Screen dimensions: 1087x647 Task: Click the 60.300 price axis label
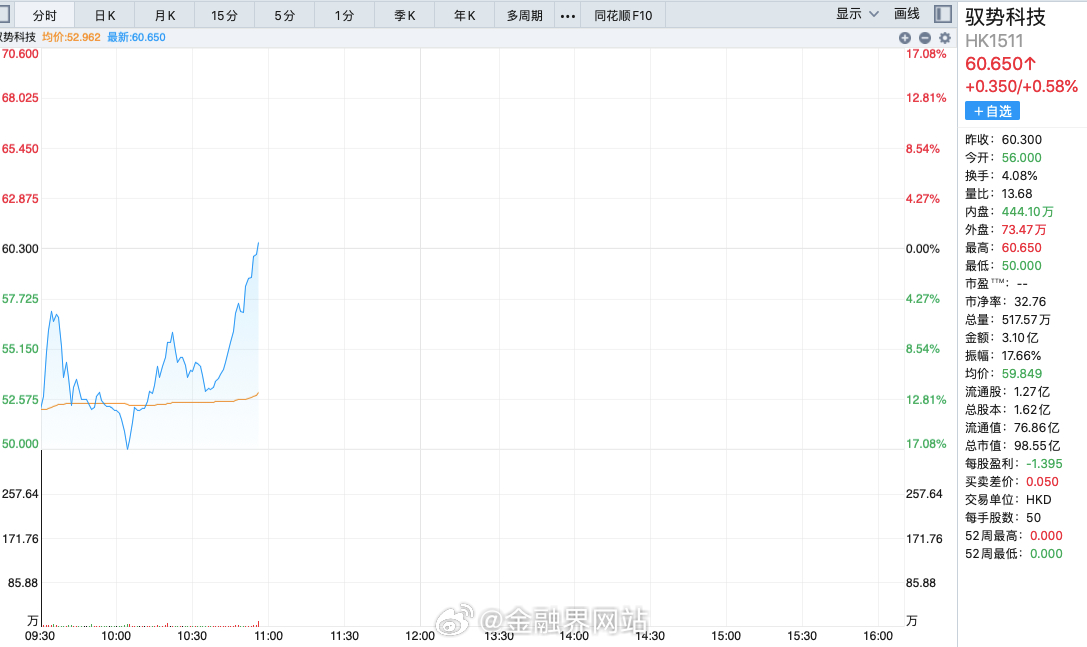(20, 249)
